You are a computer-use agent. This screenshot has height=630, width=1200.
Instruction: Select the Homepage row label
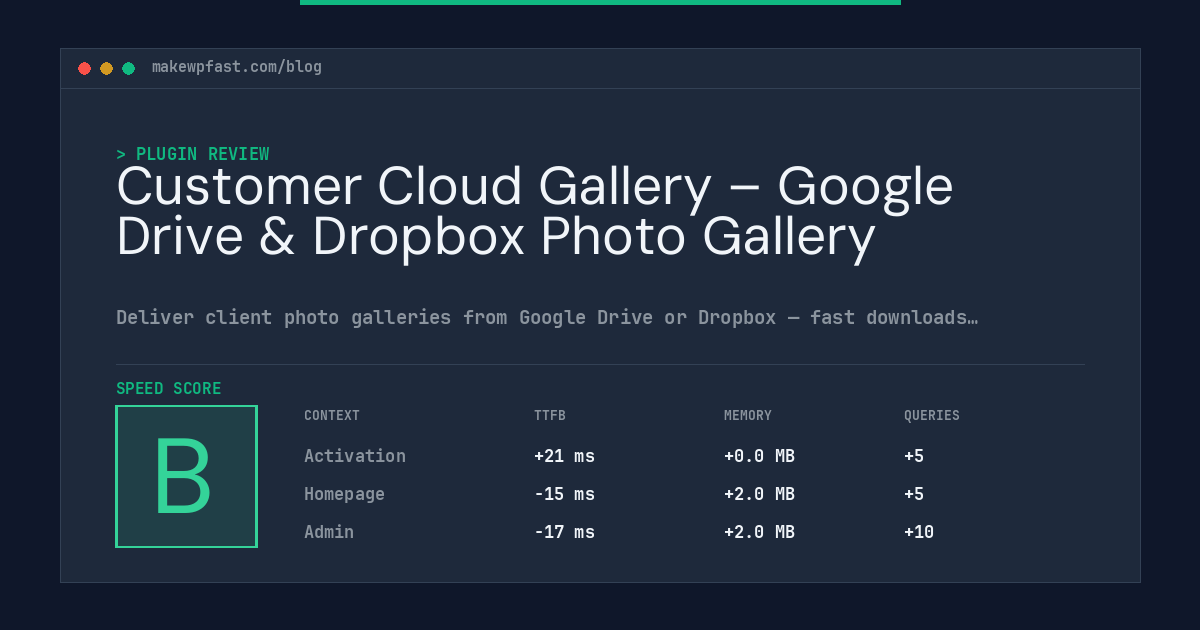click(x=344, y=494)
